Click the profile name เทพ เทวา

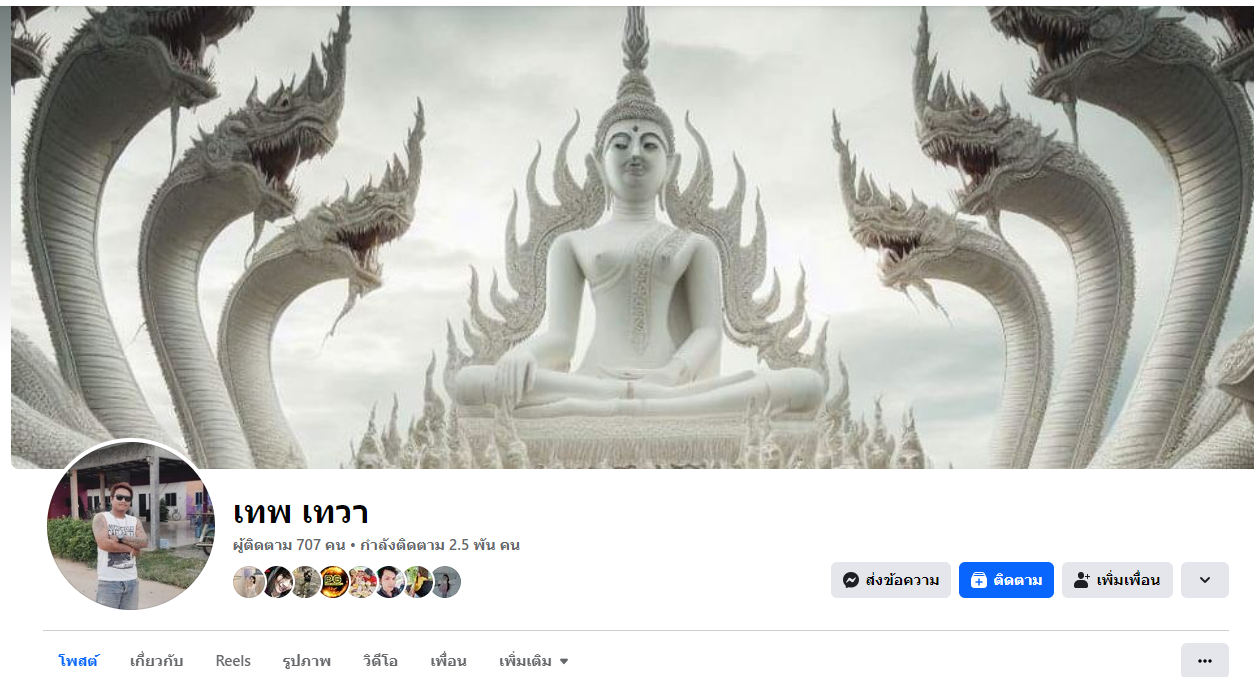tap(301, 512)
